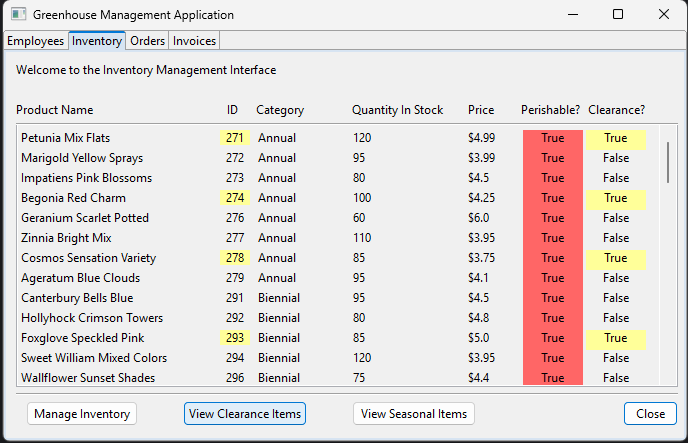The image size is (688, 443).
Task: Select red Perishable cell for Marigold Yellow Sprays
Action: pyautogui.click(x=552, y=158)
